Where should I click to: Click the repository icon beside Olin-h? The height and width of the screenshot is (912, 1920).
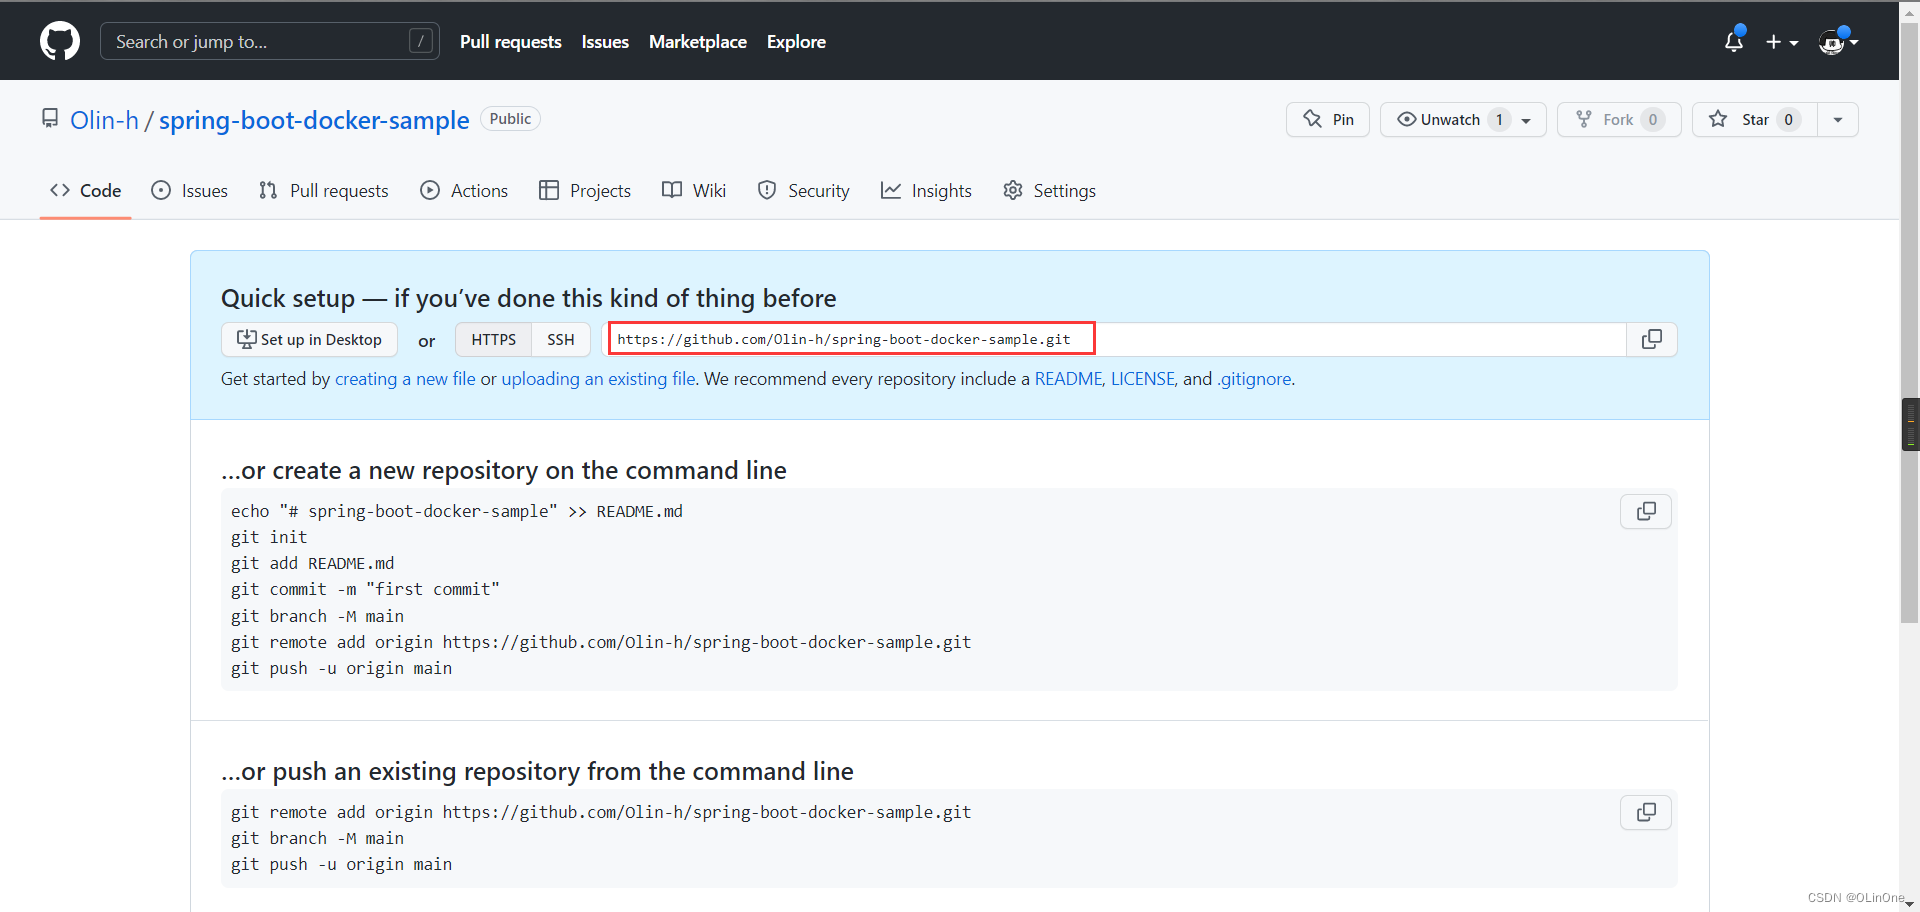coord(50,119)
